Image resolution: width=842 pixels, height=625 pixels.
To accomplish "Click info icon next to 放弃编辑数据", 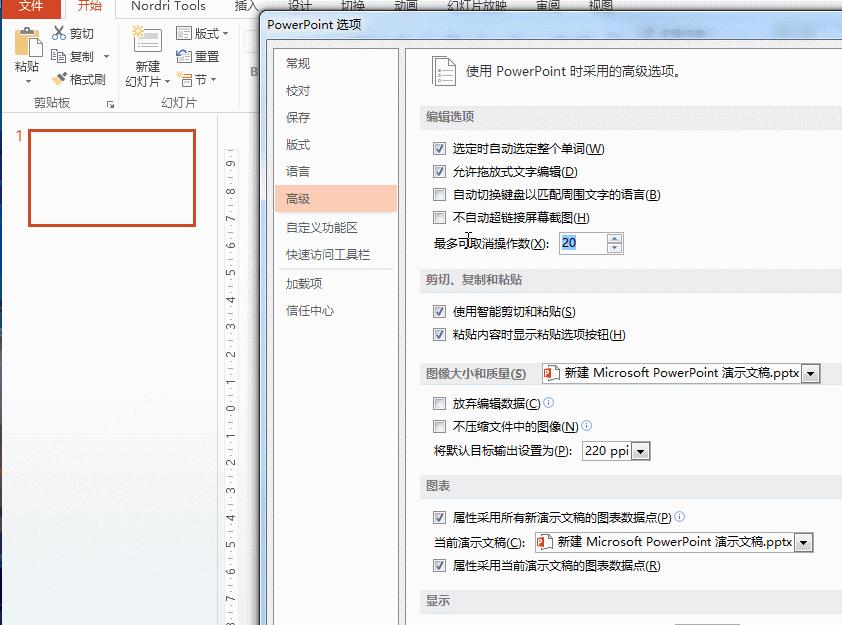I will coord(548,403).
